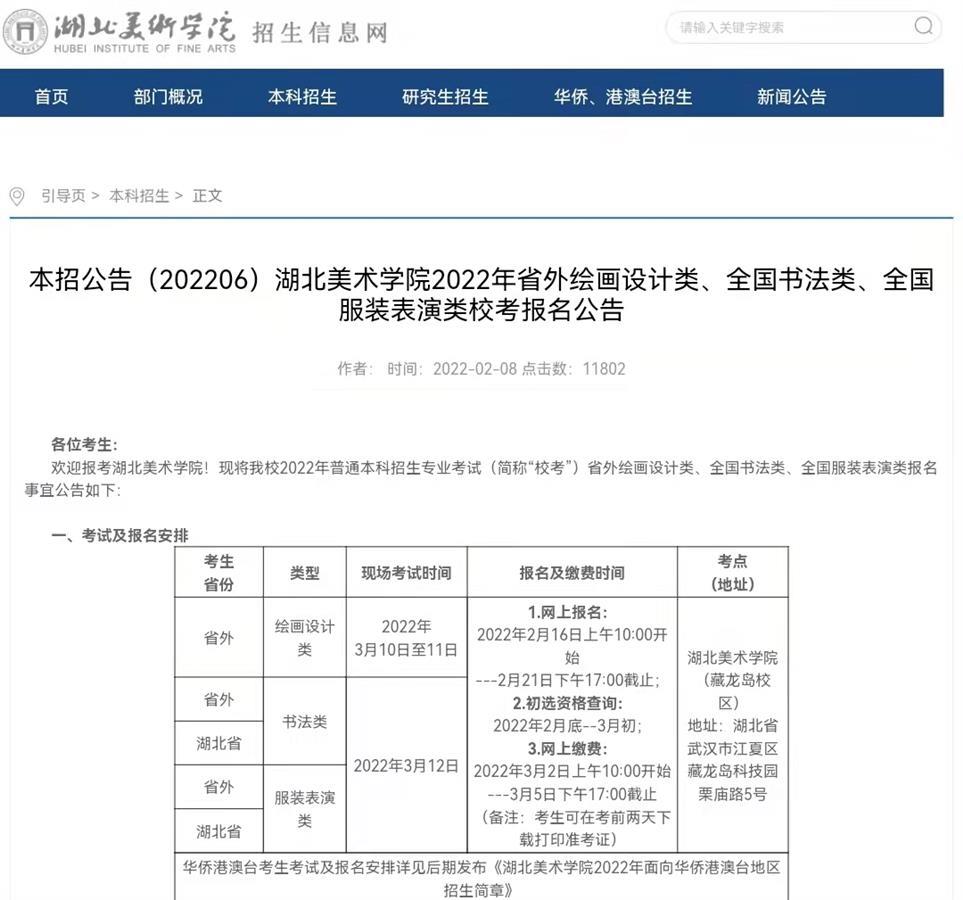The height and width of the screenshot is (900, 963).
Task: Click the 2022年3月10日至11日 cell
Action: pos(406,638)
